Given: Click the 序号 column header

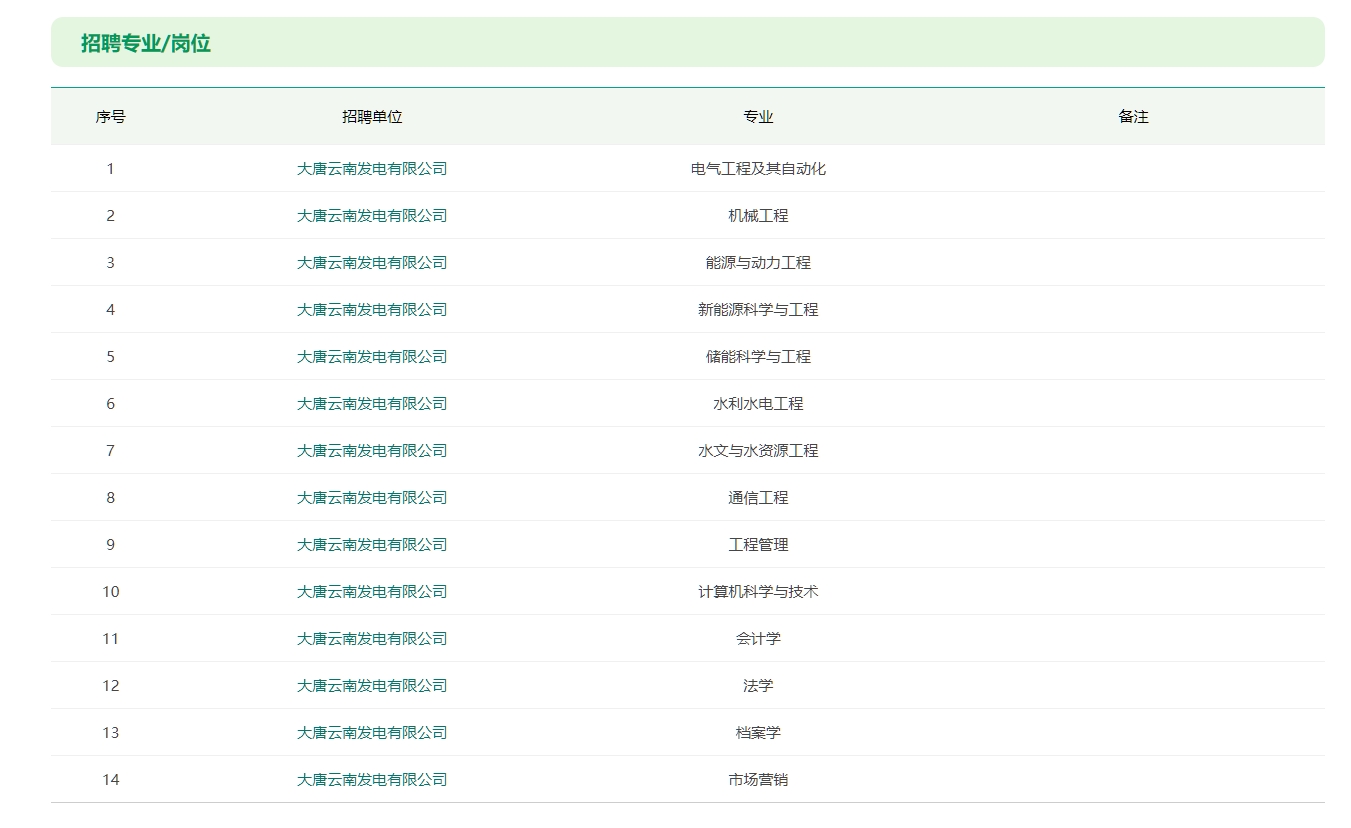Looking at the screenshot, I should coord(110,117).
